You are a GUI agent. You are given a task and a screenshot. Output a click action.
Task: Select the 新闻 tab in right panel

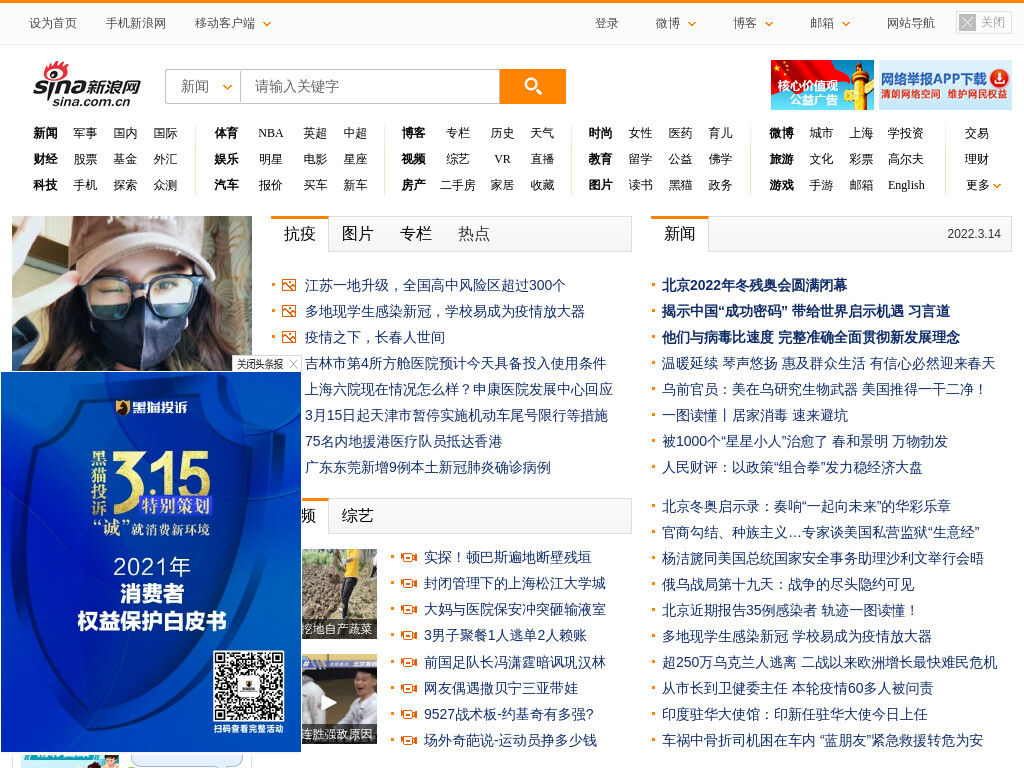(x=679, y=234)
